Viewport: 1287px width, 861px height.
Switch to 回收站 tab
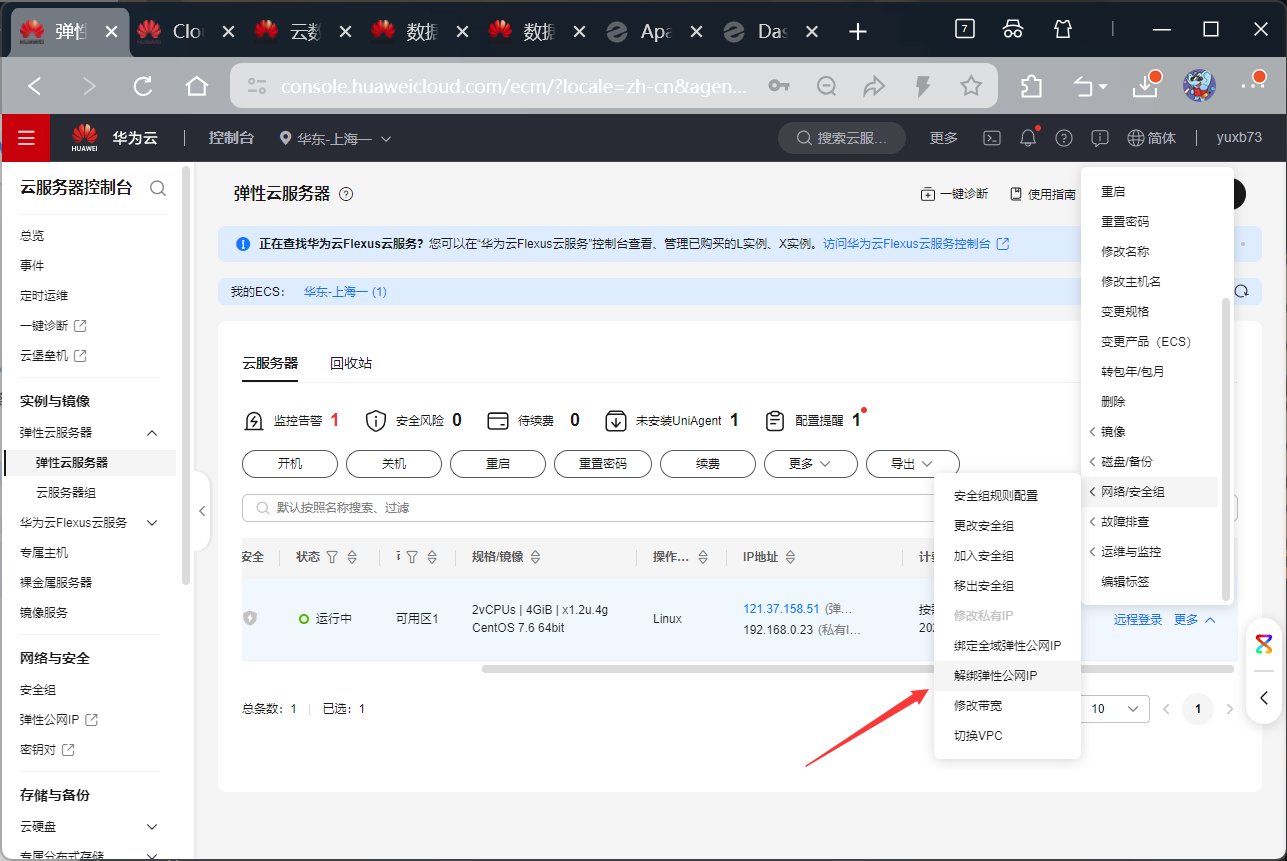[x=351, y=363]
